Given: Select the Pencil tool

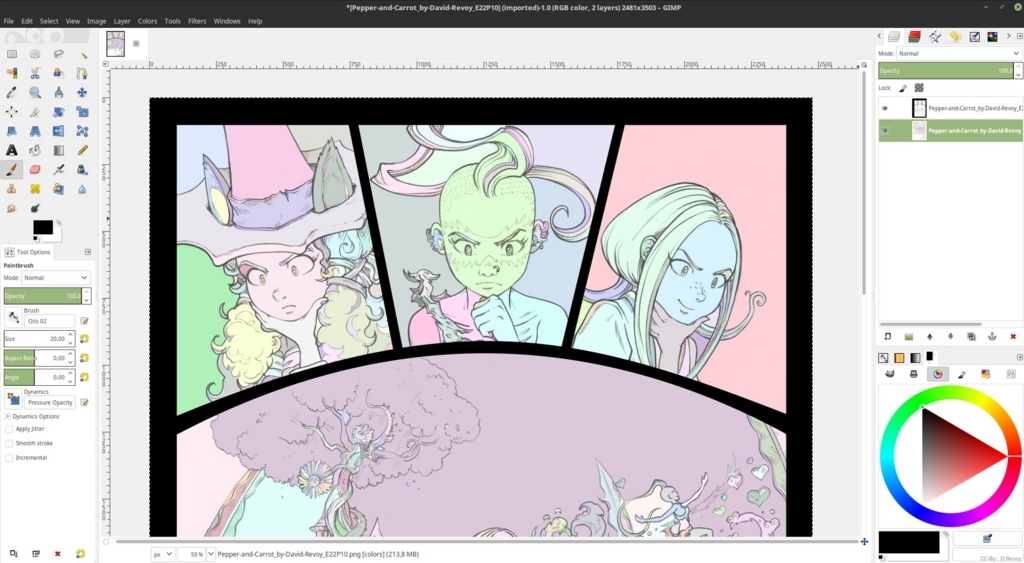Looking at the screenshot, I should tap(82, 150).
